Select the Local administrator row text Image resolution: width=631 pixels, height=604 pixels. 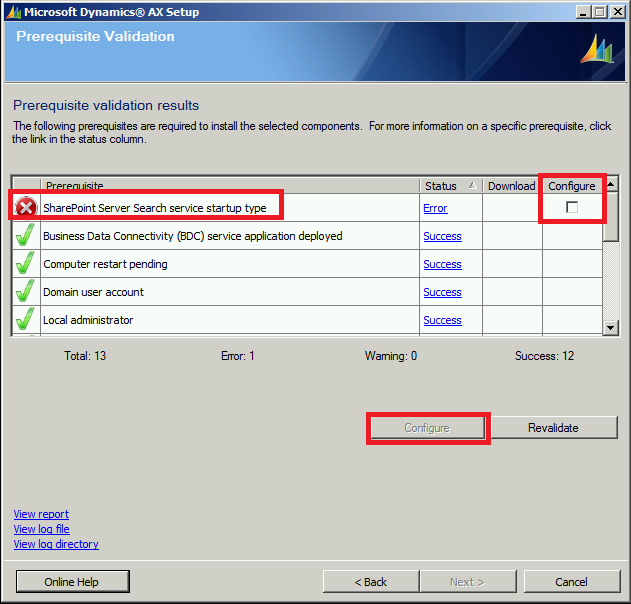point(88,320)
